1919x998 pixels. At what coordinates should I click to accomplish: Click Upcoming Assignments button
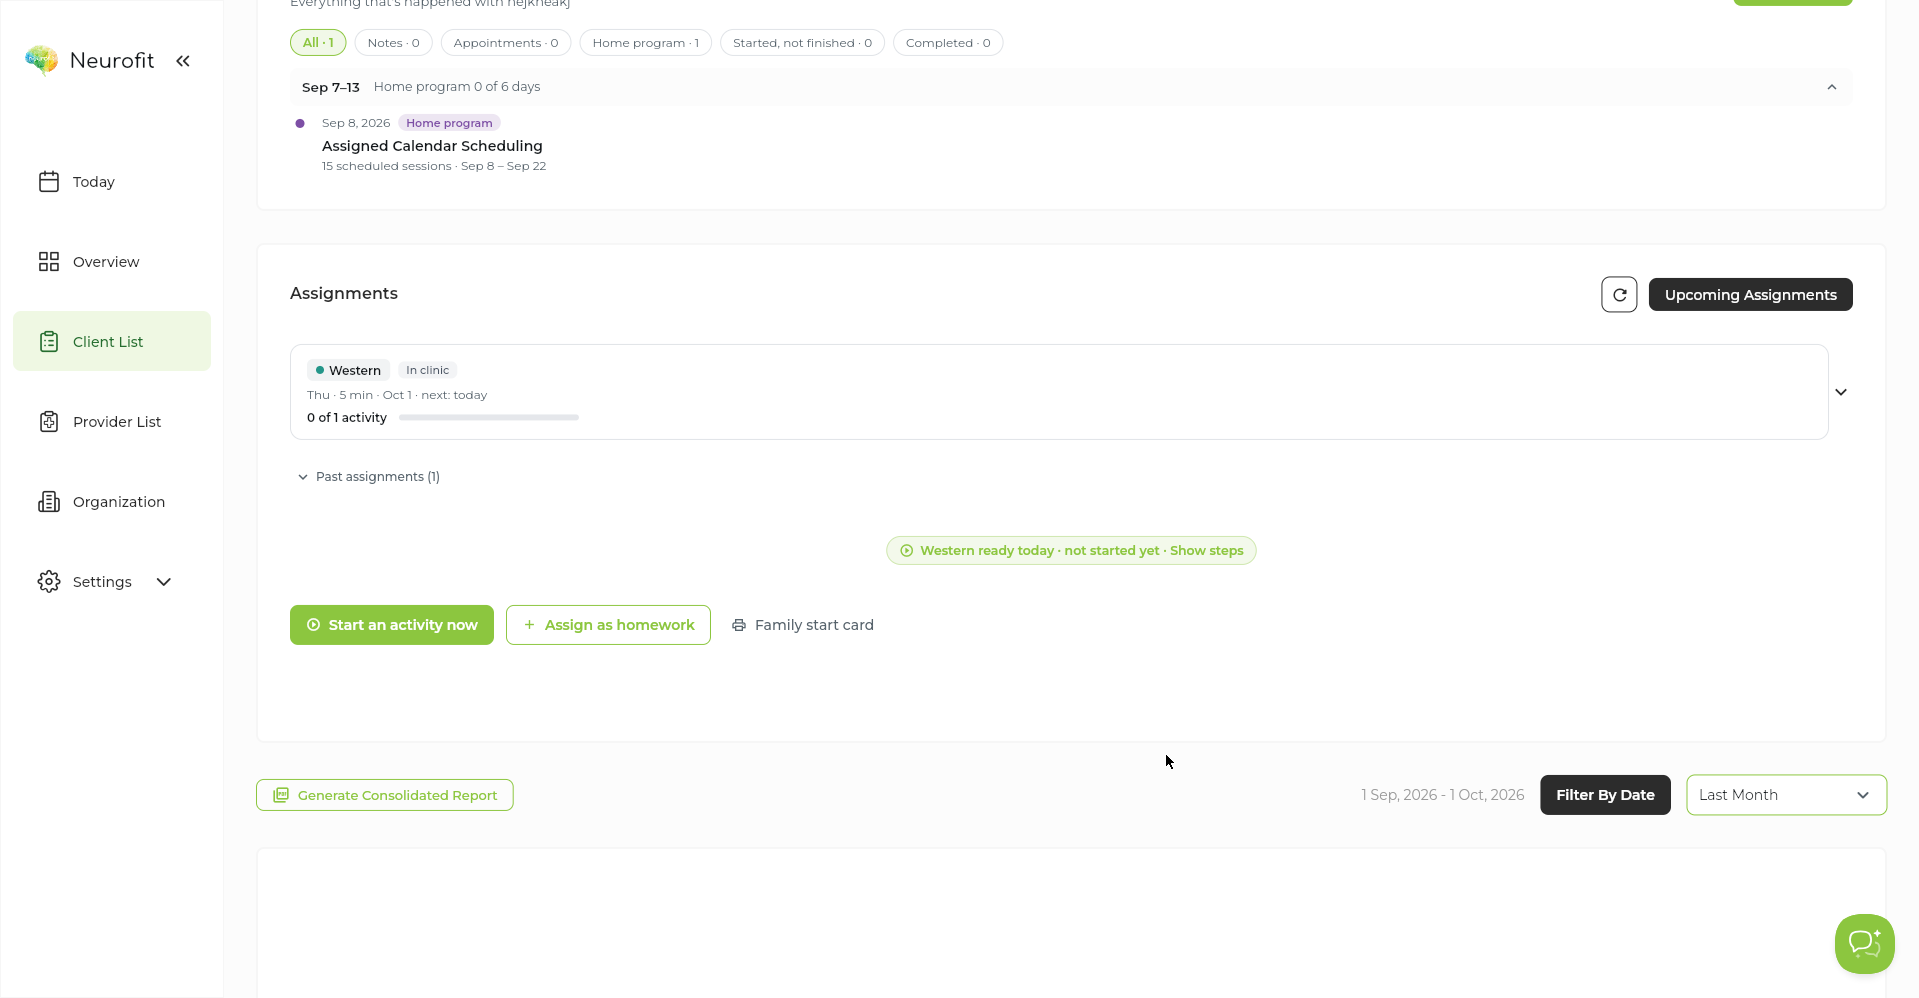tap(1750, 294)
